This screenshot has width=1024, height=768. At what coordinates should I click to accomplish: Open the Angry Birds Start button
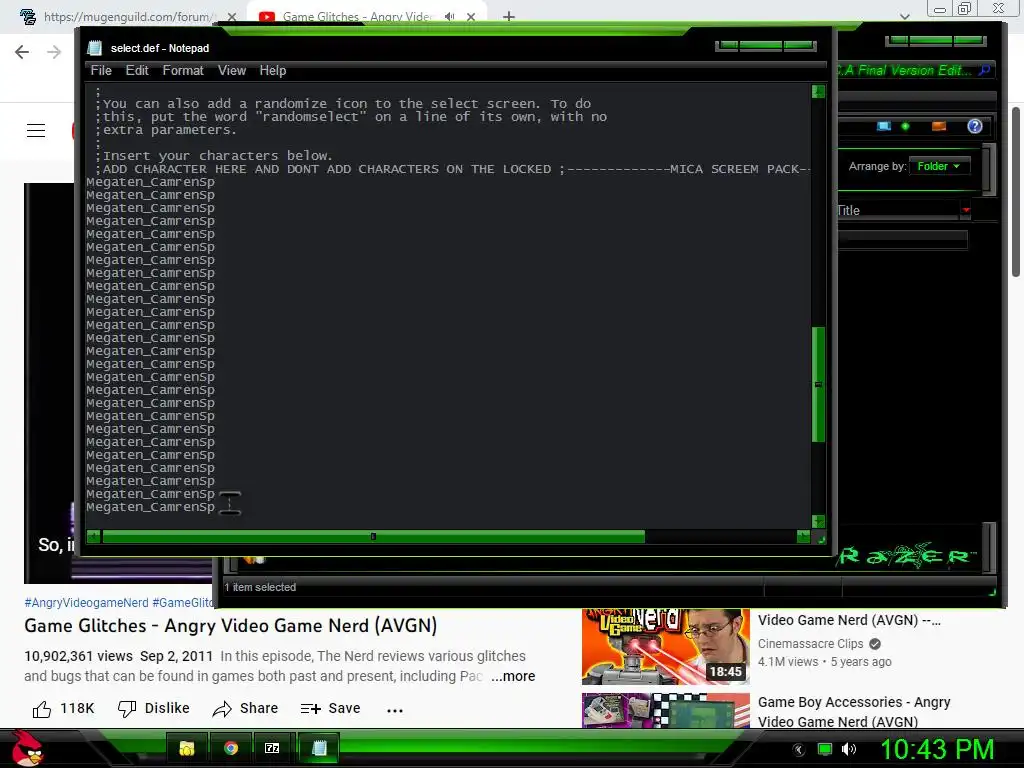27,748
